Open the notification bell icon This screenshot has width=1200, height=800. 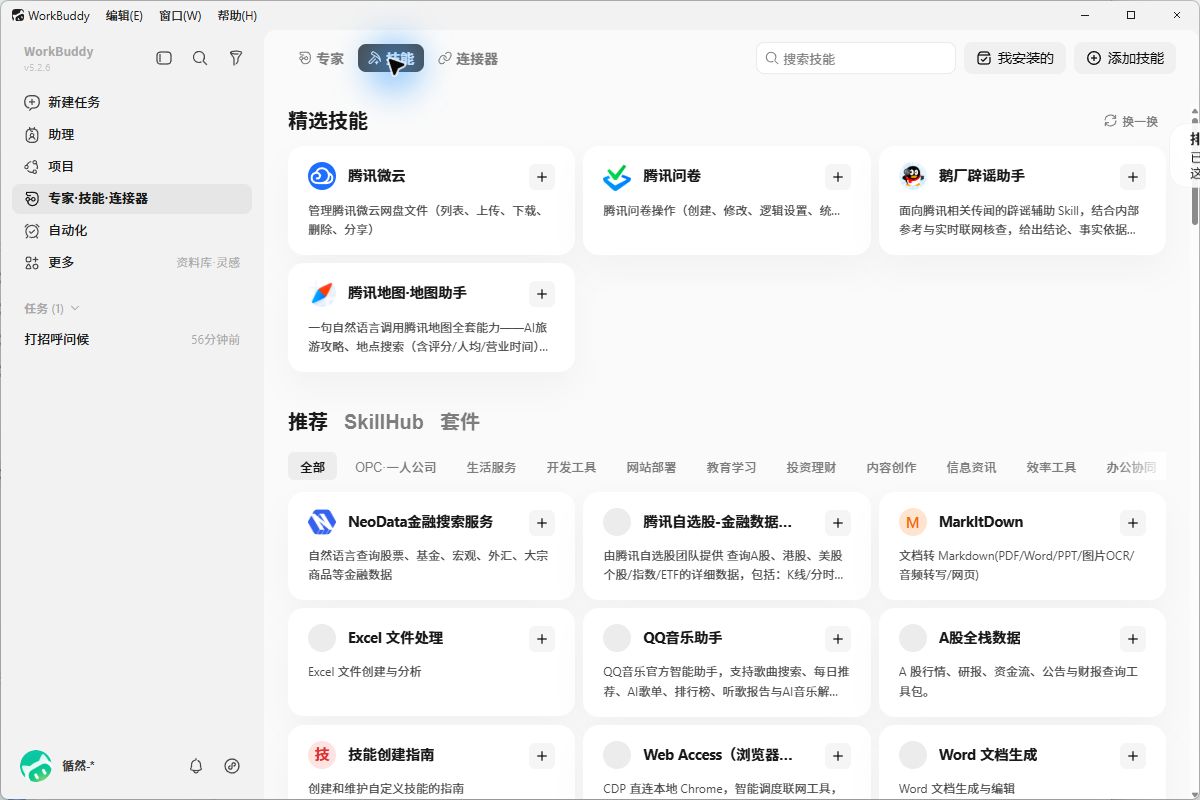pyautogui.click(x=196, y=766)
